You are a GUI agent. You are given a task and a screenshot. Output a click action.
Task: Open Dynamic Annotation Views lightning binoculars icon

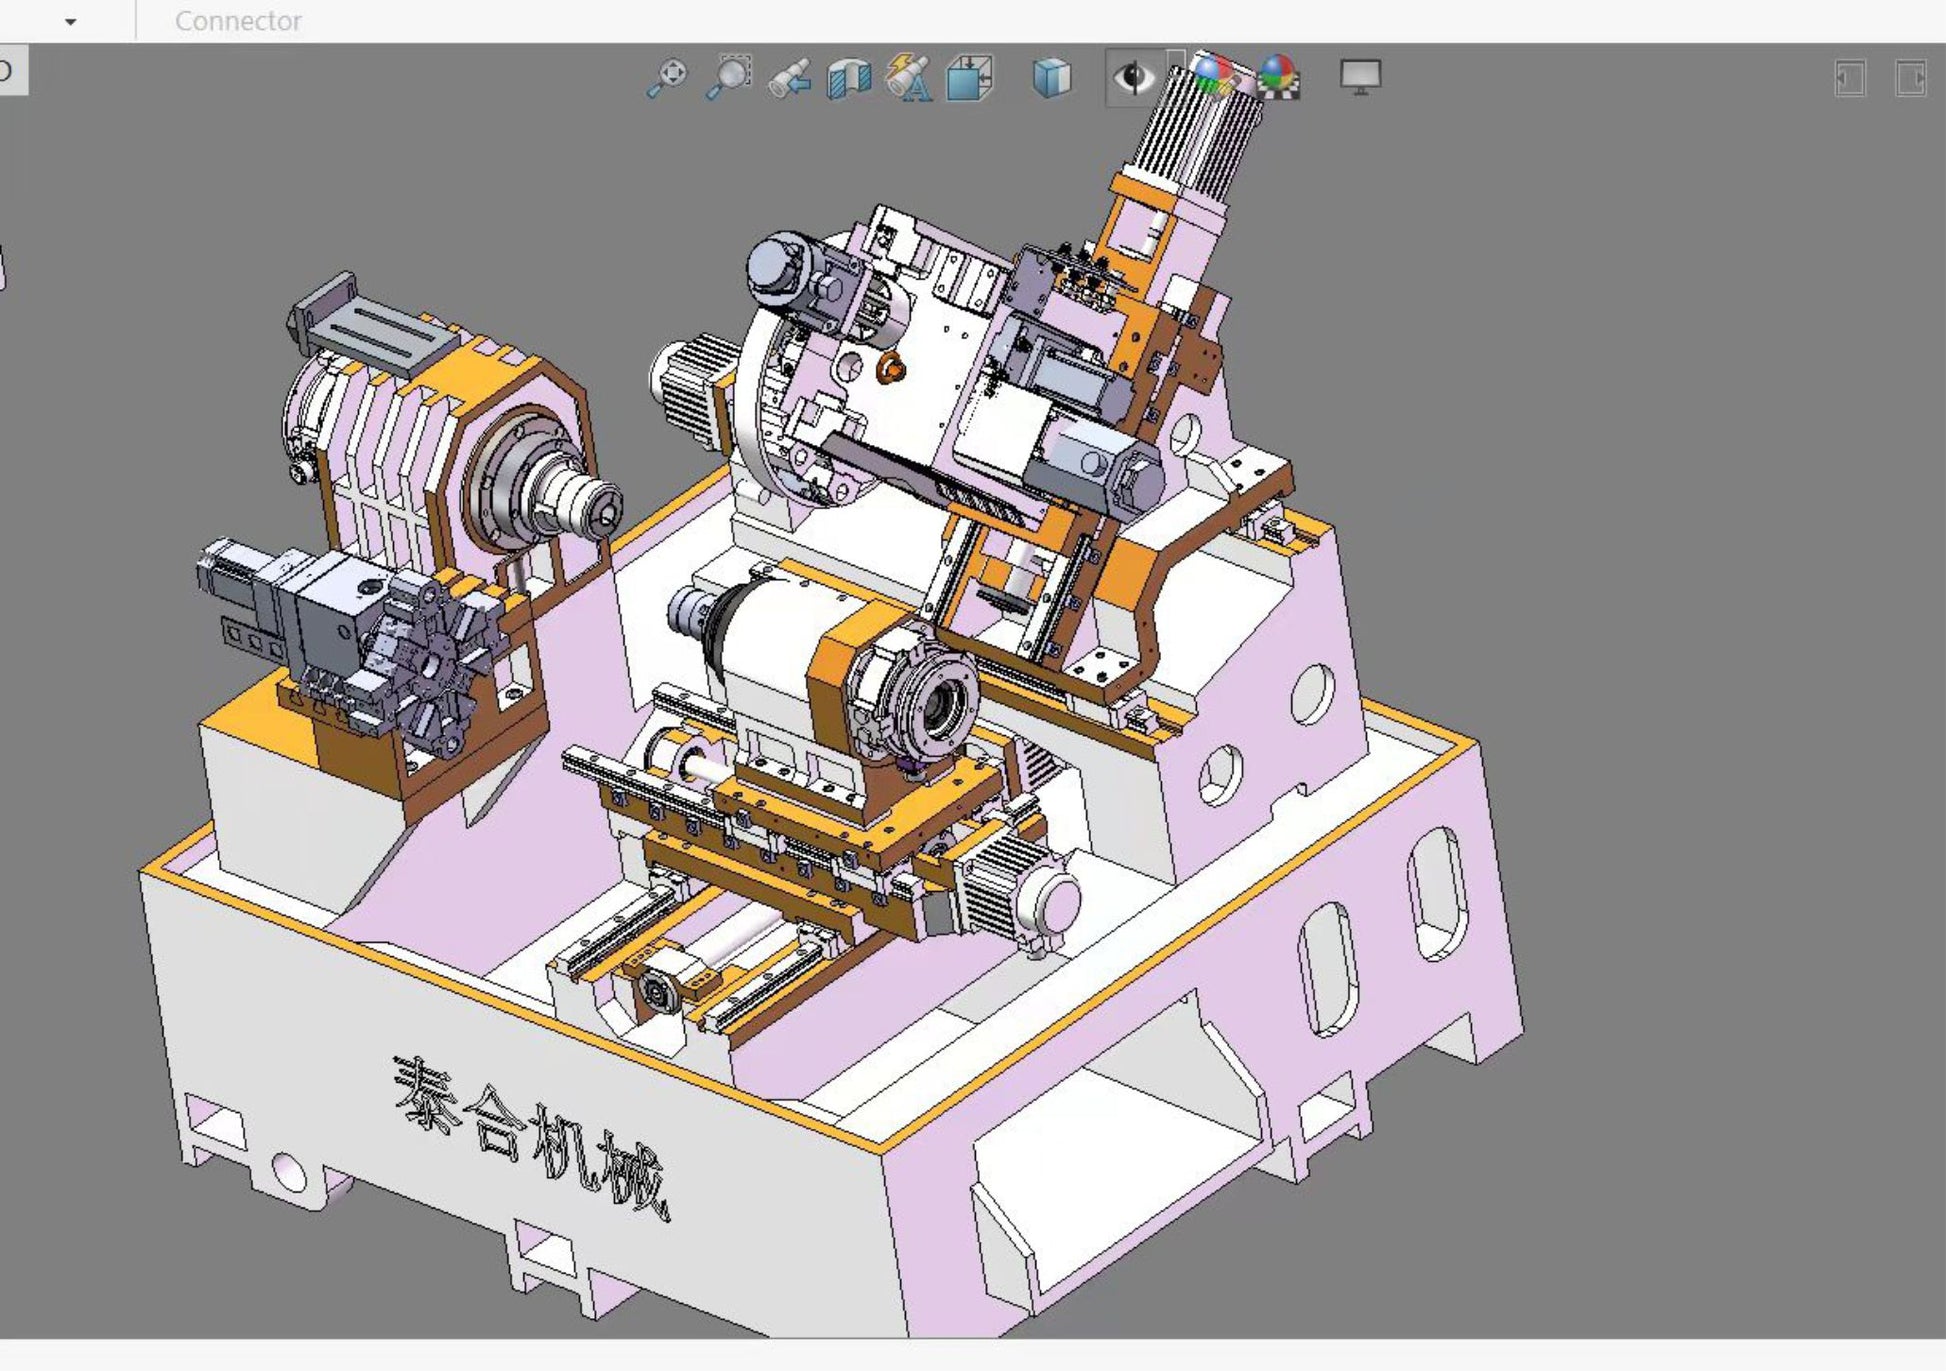[909, 78]
